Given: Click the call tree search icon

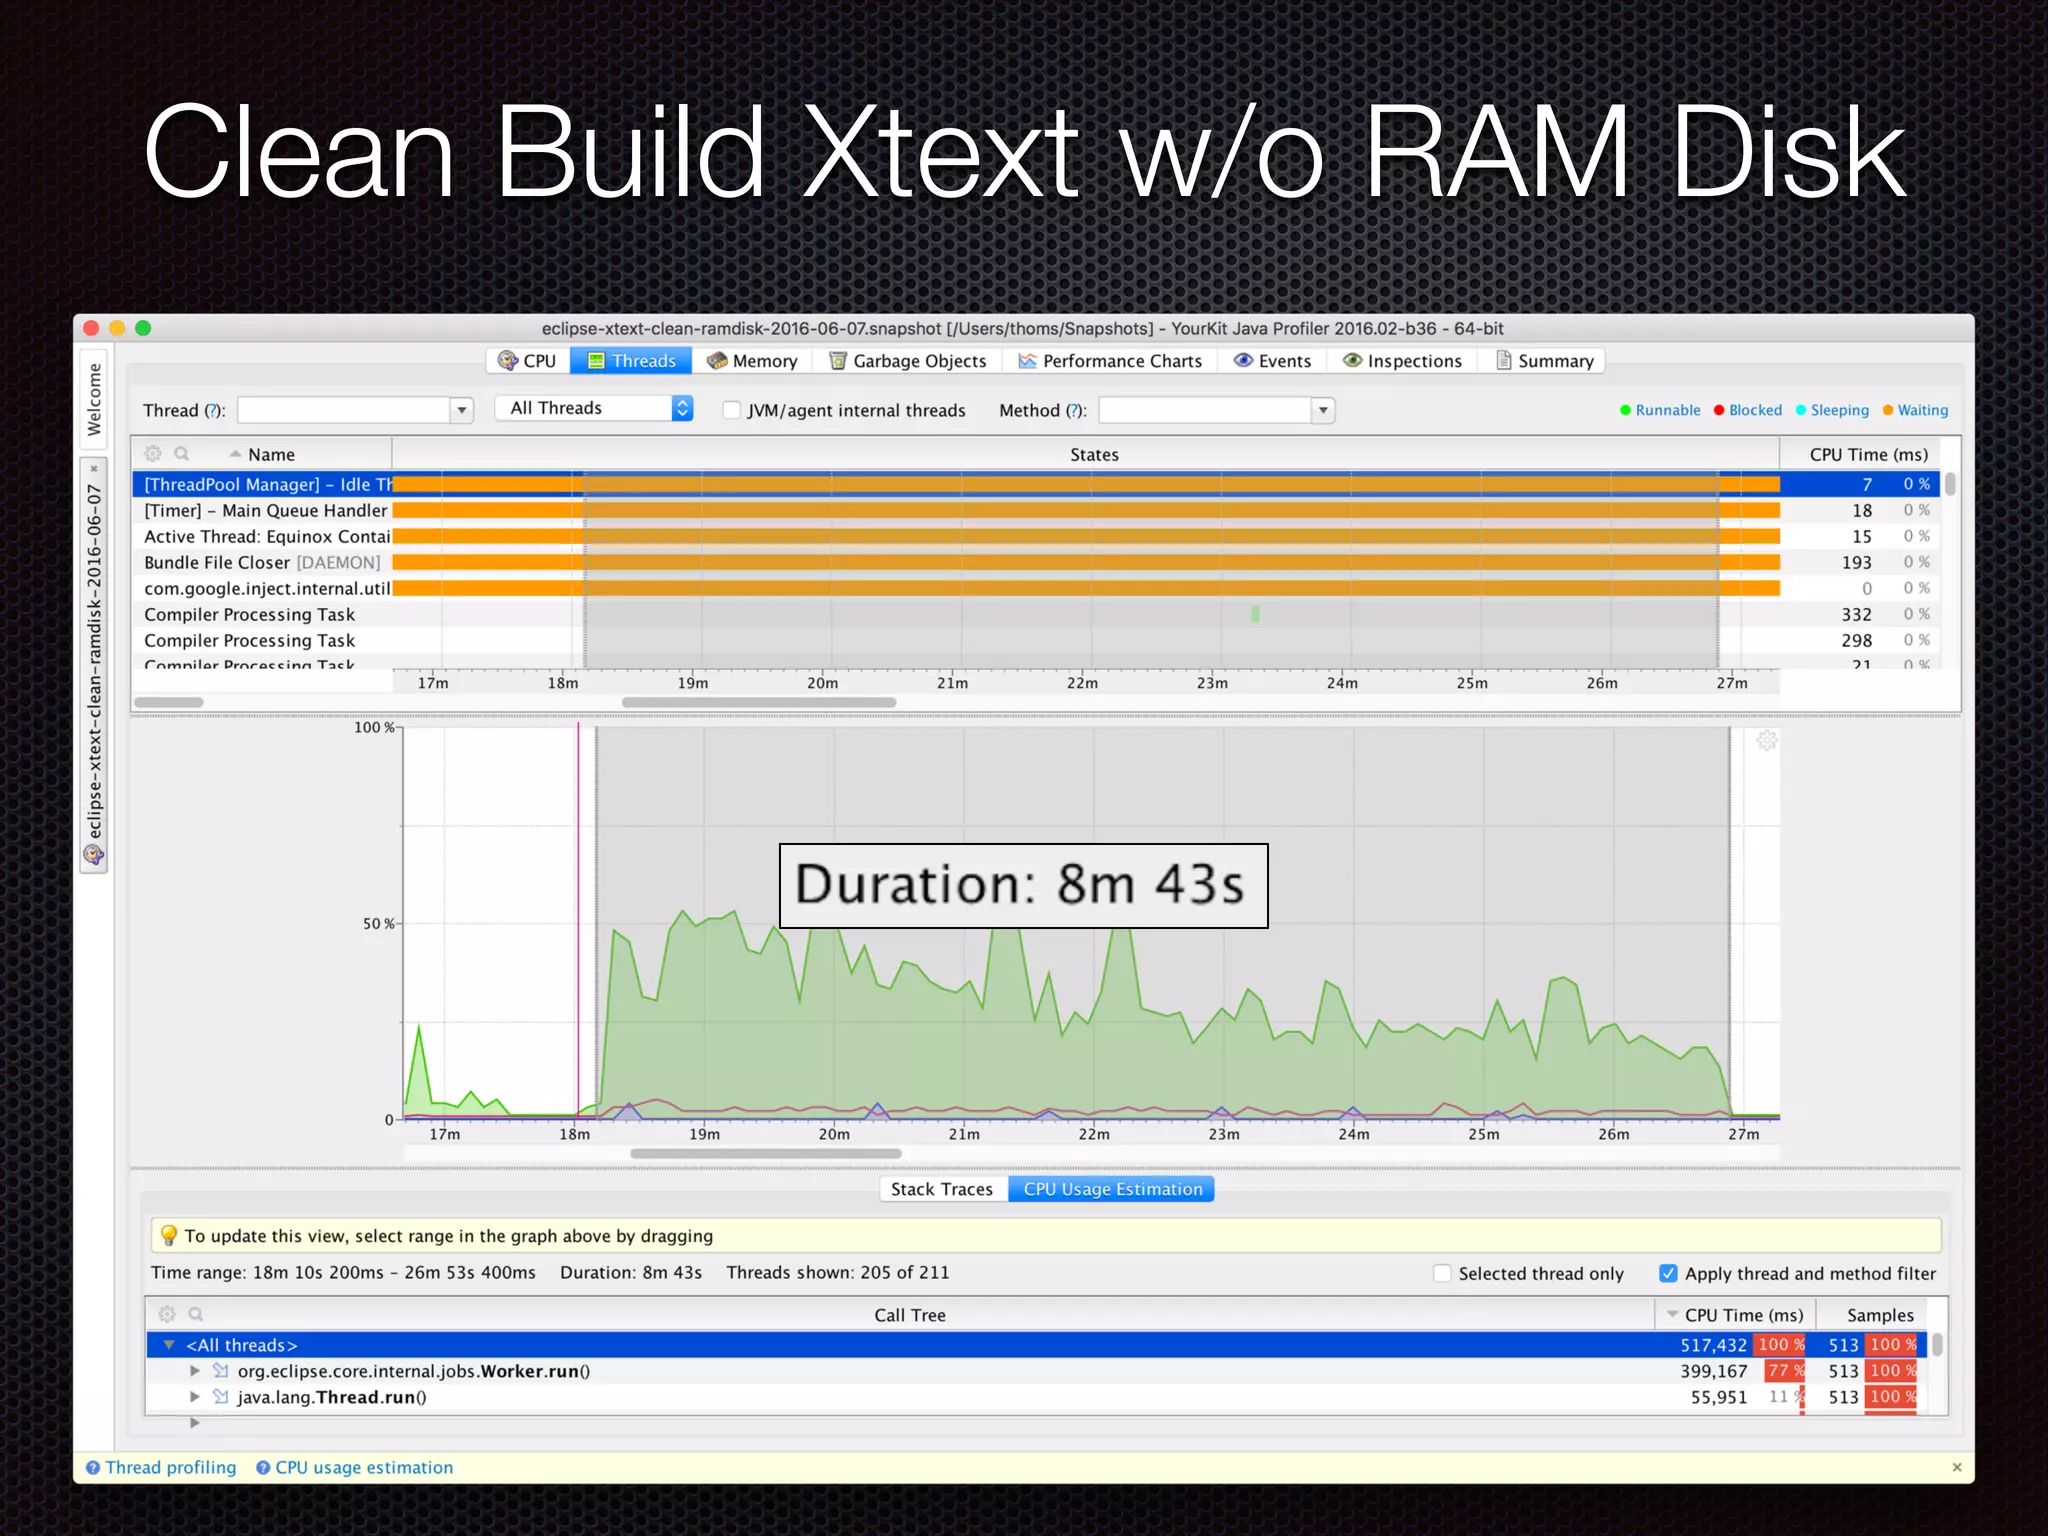Looking at the screenshot, I should point(196,1314).
